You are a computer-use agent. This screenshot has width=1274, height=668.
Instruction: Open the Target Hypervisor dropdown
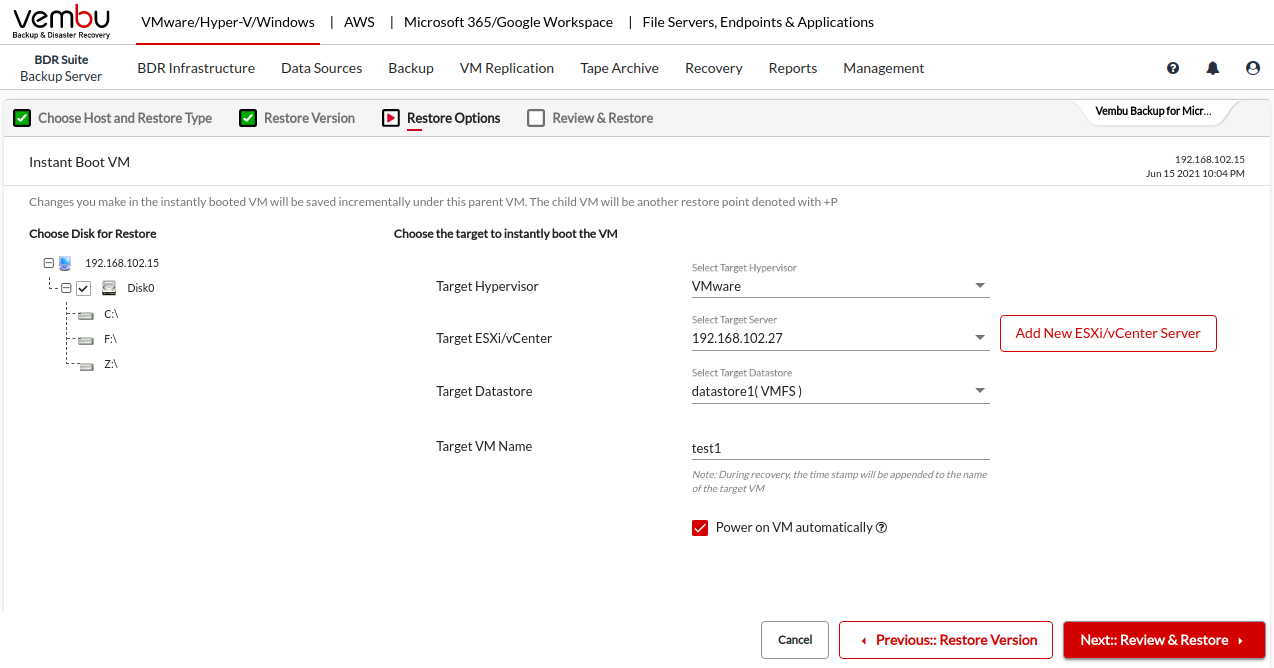840,286
